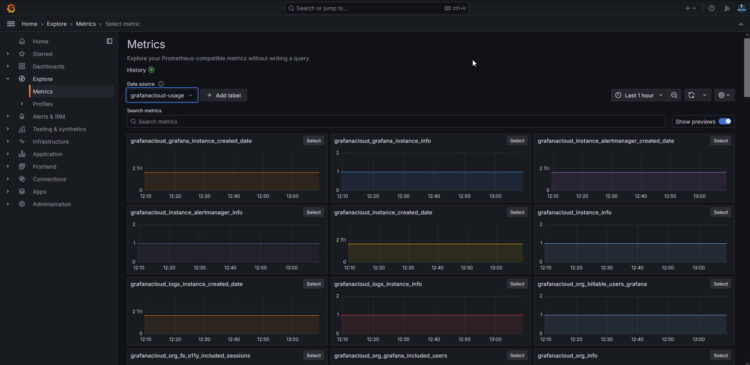Collapse the Explore sidebar section

[x=8, y=79]
